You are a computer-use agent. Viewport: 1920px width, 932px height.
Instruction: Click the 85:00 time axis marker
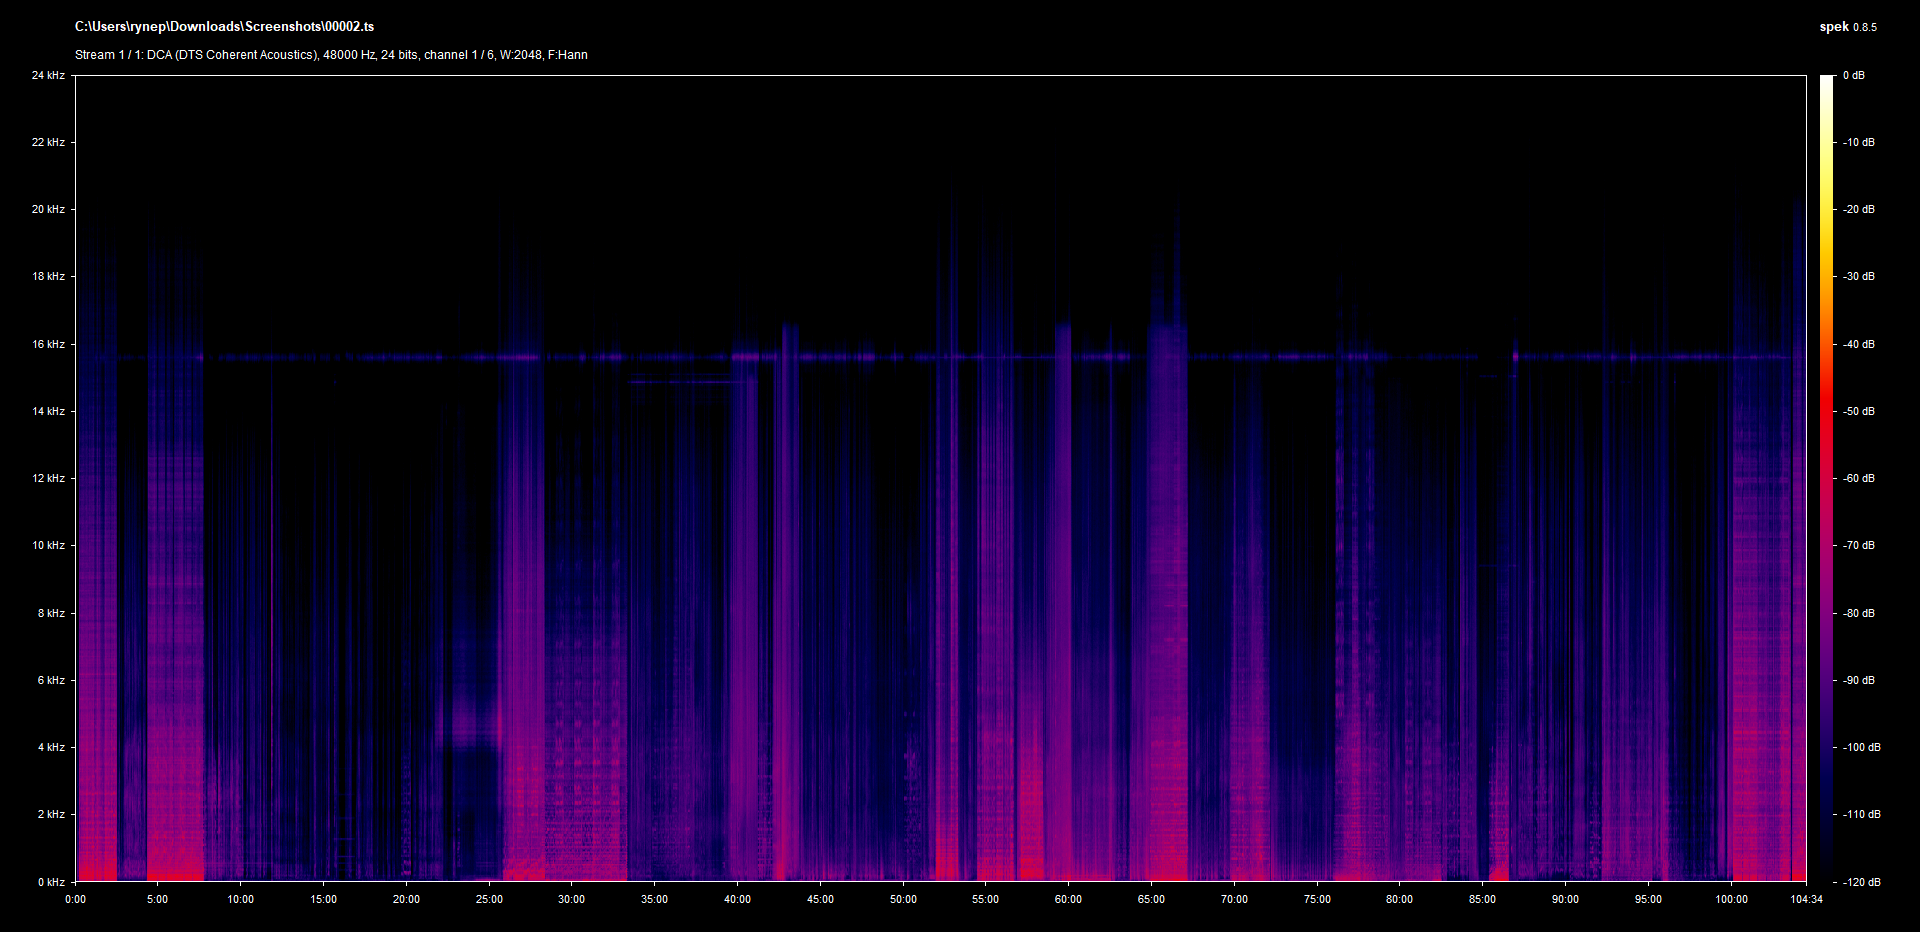(1482, 899)
